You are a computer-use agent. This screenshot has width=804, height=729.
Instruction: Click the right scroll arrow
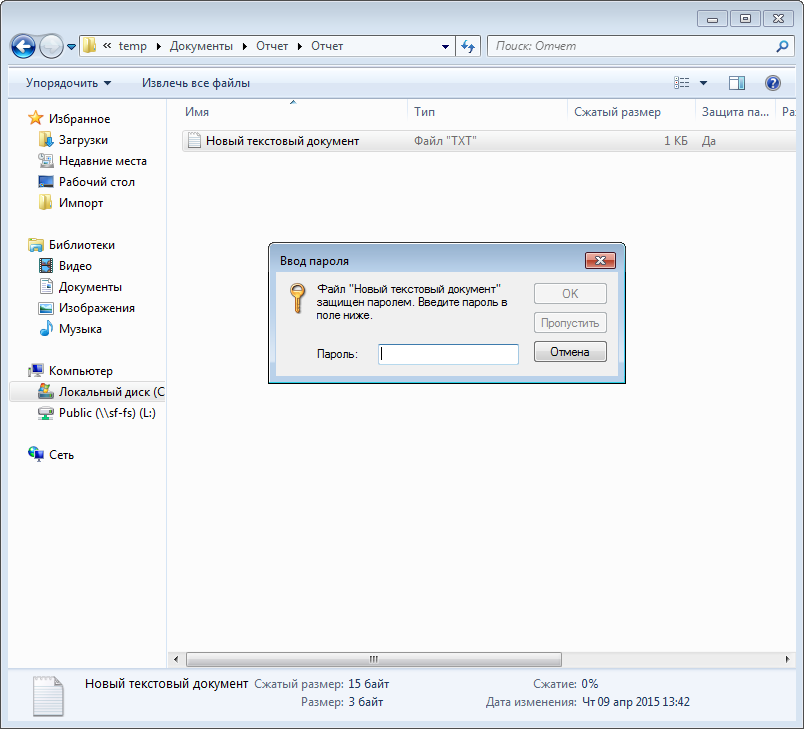click(788, 659)
